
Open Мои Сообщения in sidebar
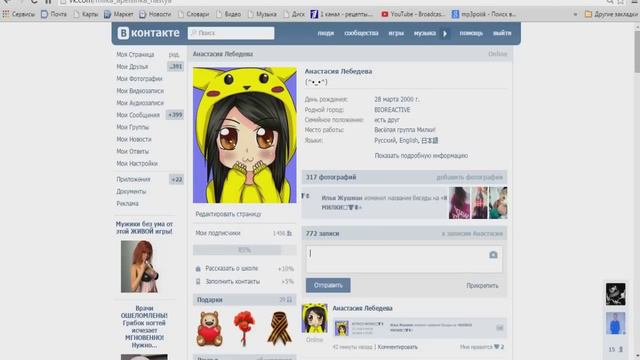(138, 115)
